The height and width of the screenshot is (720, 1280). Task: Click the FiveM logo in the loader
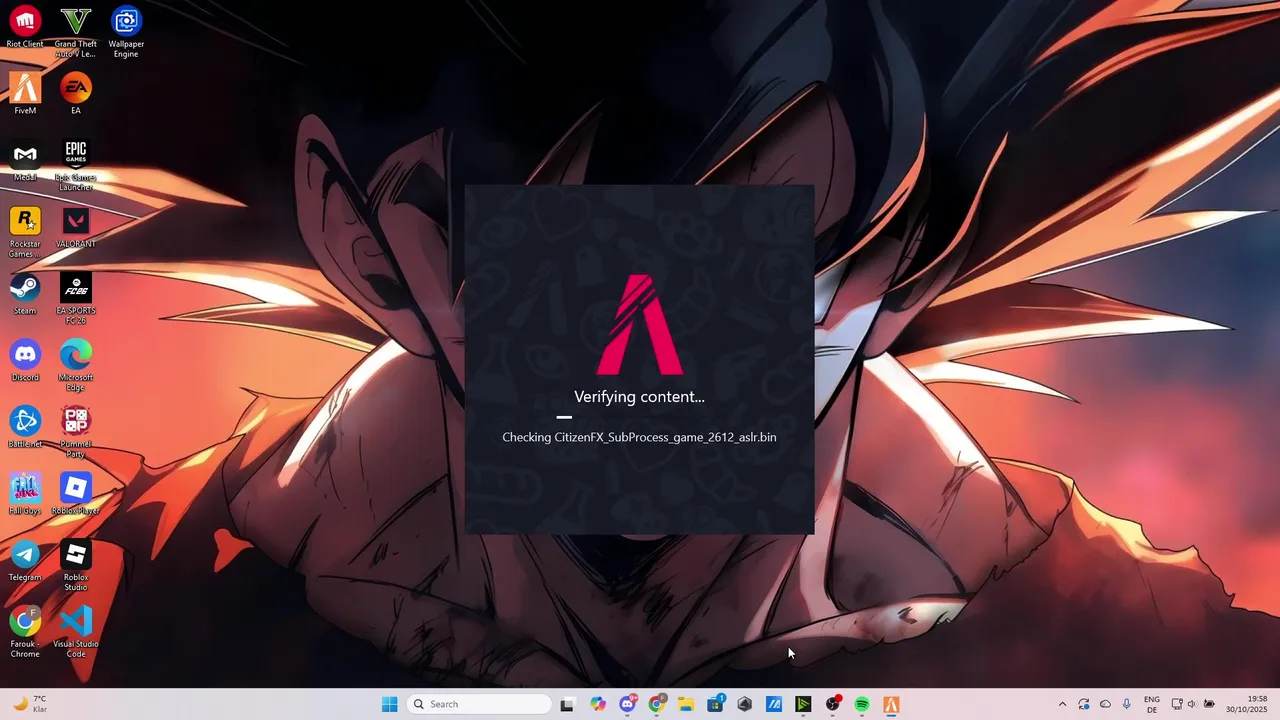(x=640, y=325)
